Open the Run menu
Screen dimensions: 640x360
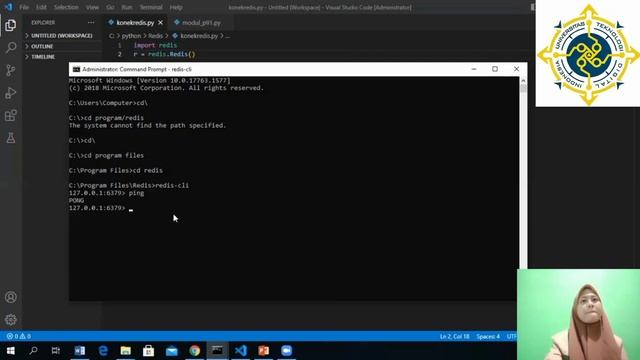pos(127,7)
